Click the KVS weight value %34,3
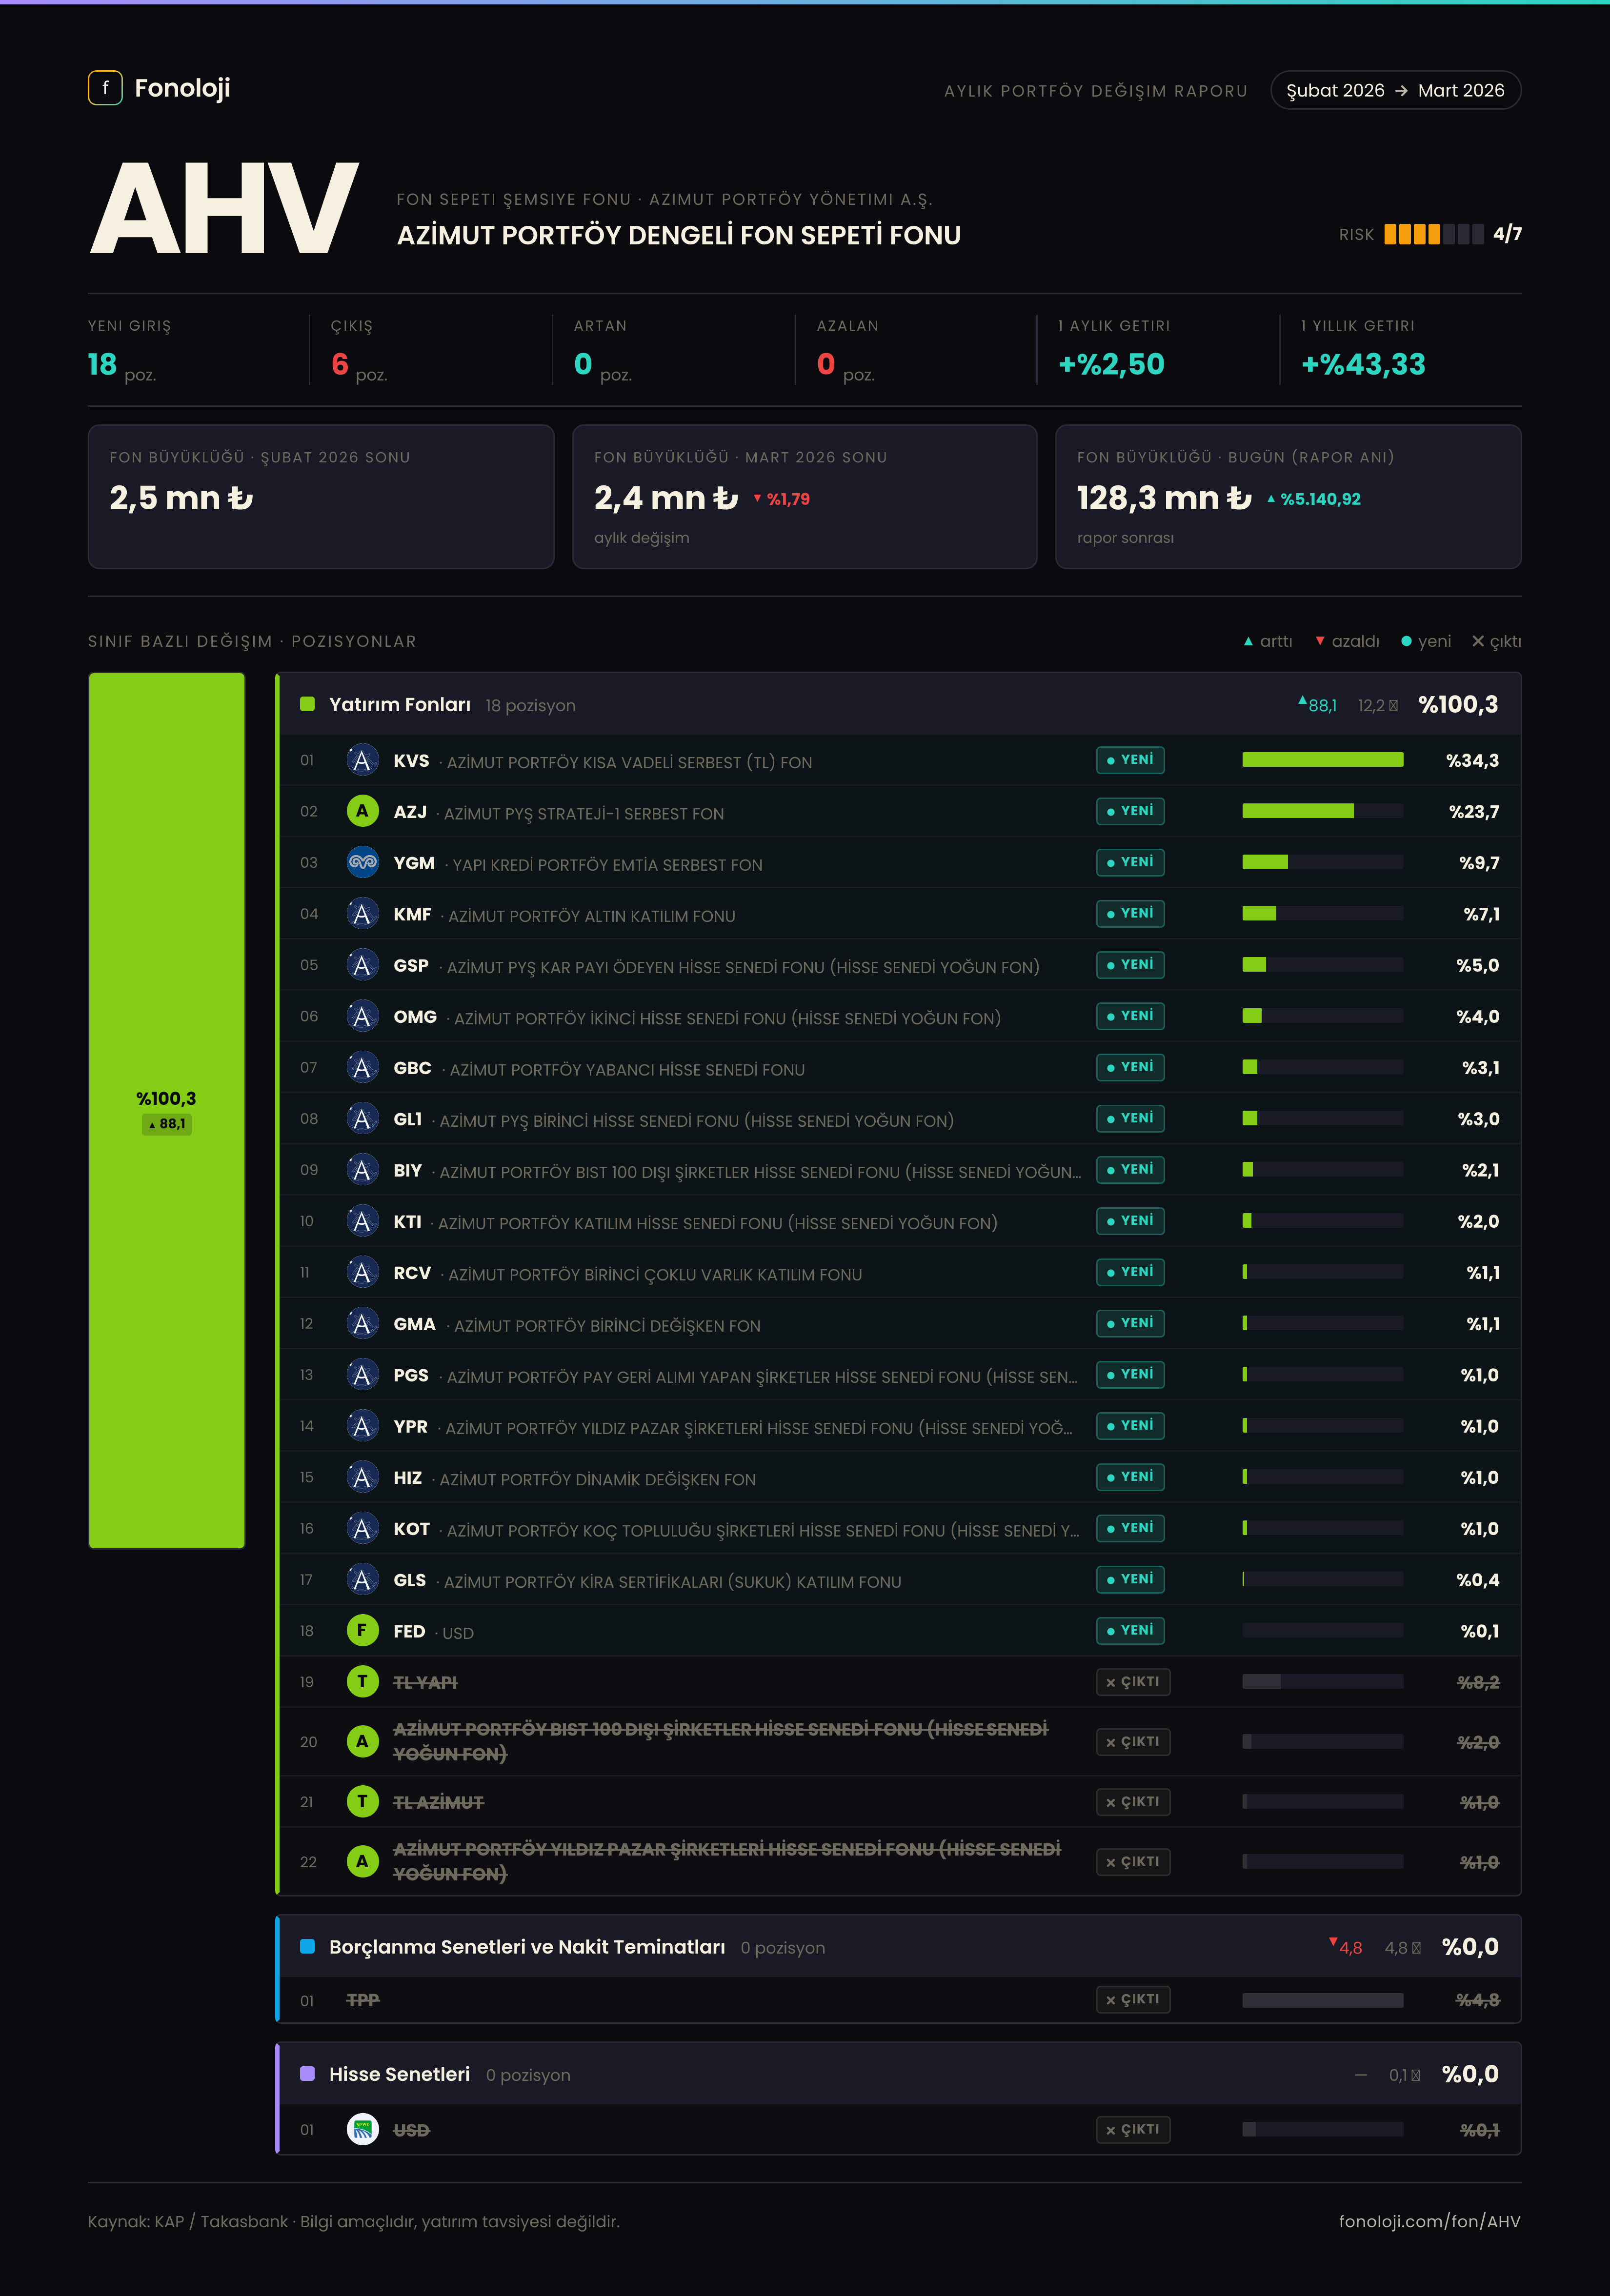The image size is (1610, 2296). [1472, 761]
